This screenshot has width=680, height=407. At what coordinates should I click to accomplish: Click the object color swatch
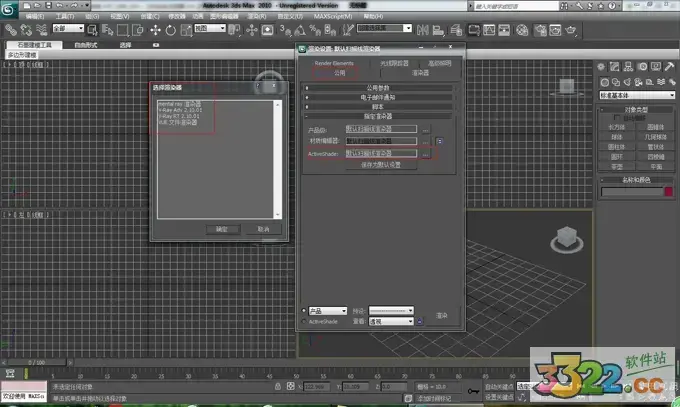click(x=668, y=191)
